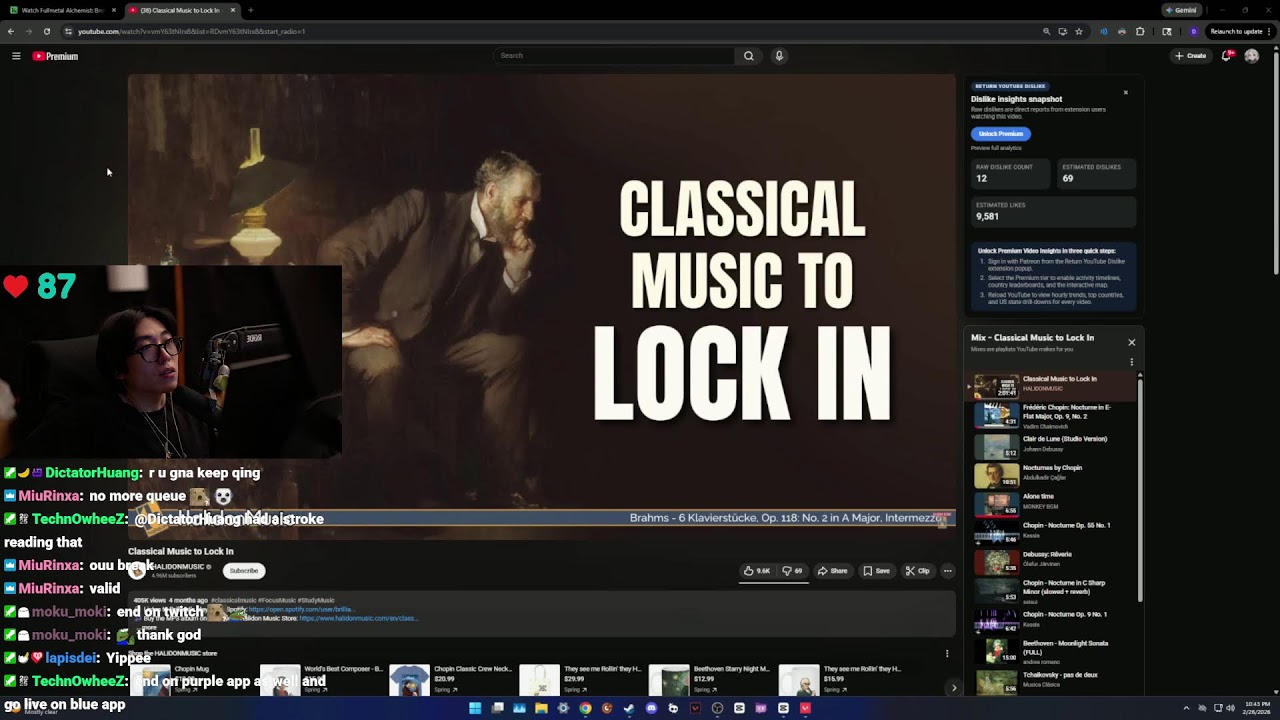Viewport: 1280px width, 720px height.
Task: Click the search magnifier button
Action: (x=748, y=56)
